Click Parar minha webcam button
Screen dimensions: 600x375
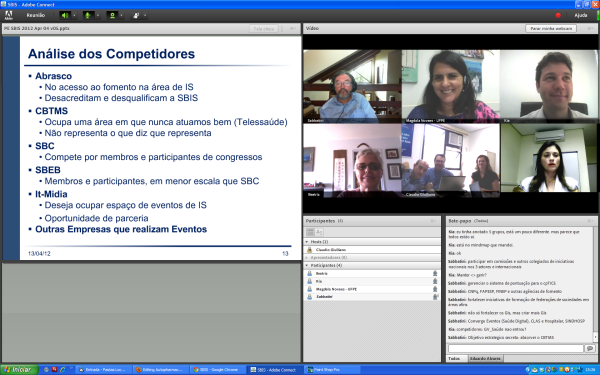tap(551, 28)
